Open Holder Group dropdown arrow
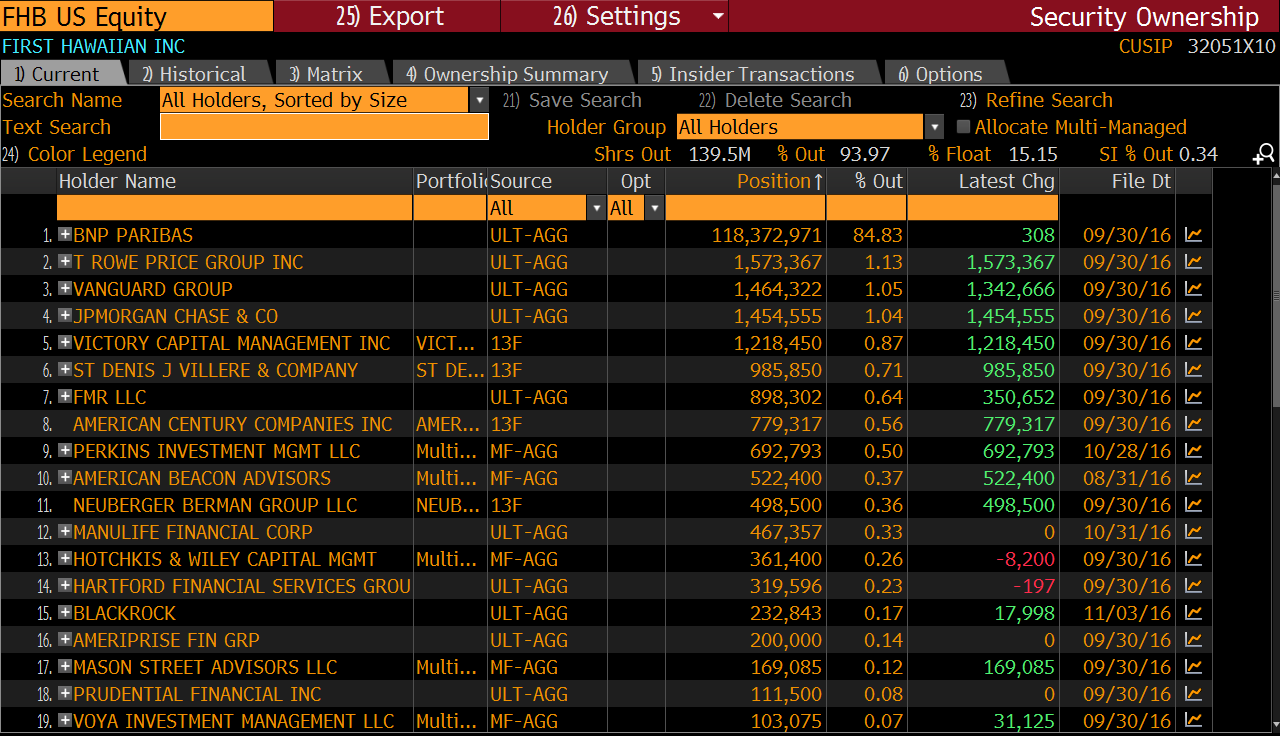Viewport: 1280px width, 736px height. (x=934, y=127)
